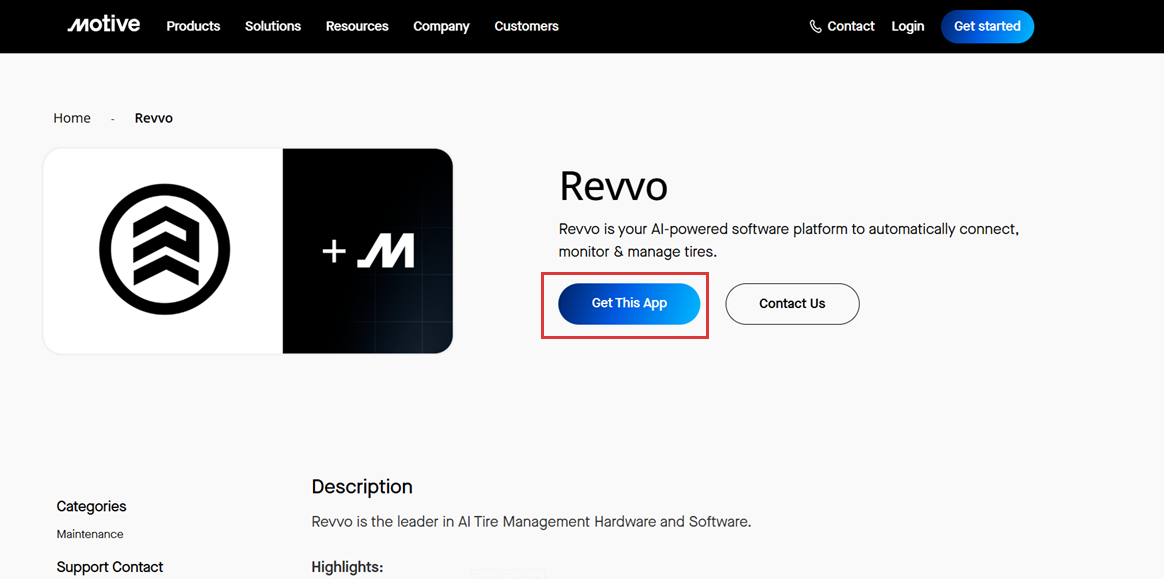Click the Support Contact heading
Viewport: 1164px width, 579px height.
[x=110, y=567]
